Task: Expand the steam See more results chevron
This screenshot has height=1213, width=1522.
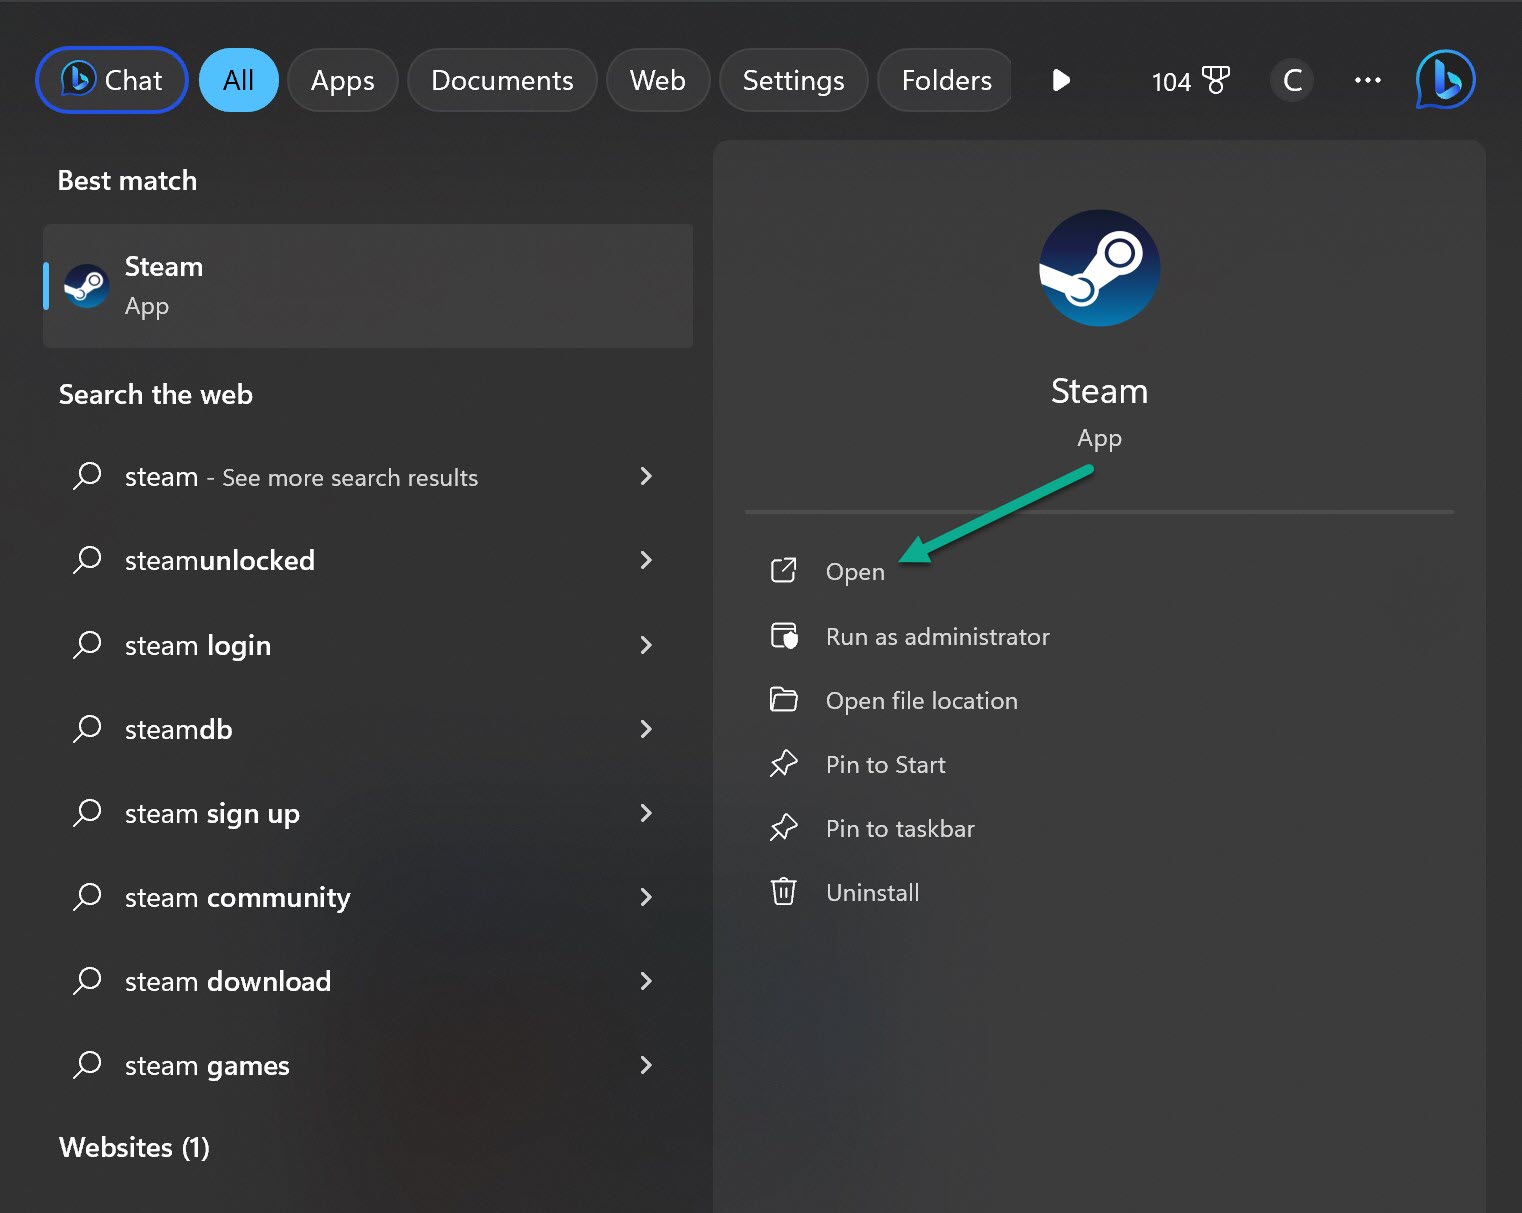Action: tap(646, 476)
